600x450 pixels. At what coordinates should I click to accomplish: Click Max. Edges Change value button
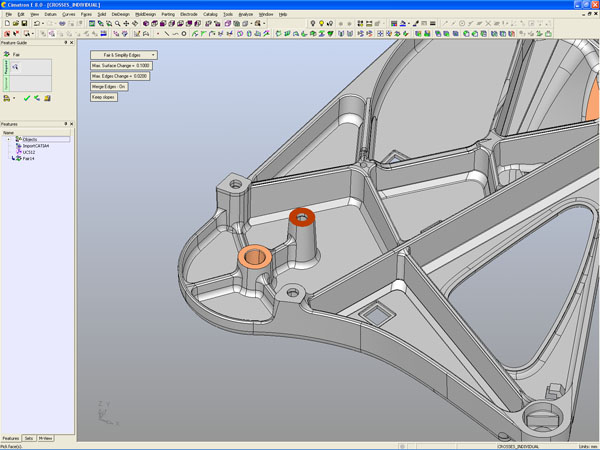tap(119, 76)
